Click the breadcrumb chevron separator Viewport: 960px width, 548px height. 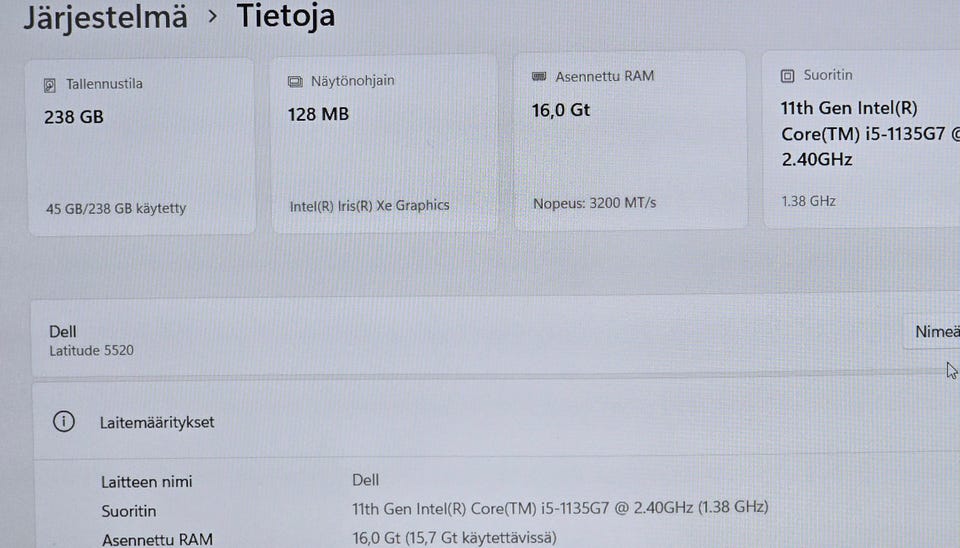pos(212,17)
